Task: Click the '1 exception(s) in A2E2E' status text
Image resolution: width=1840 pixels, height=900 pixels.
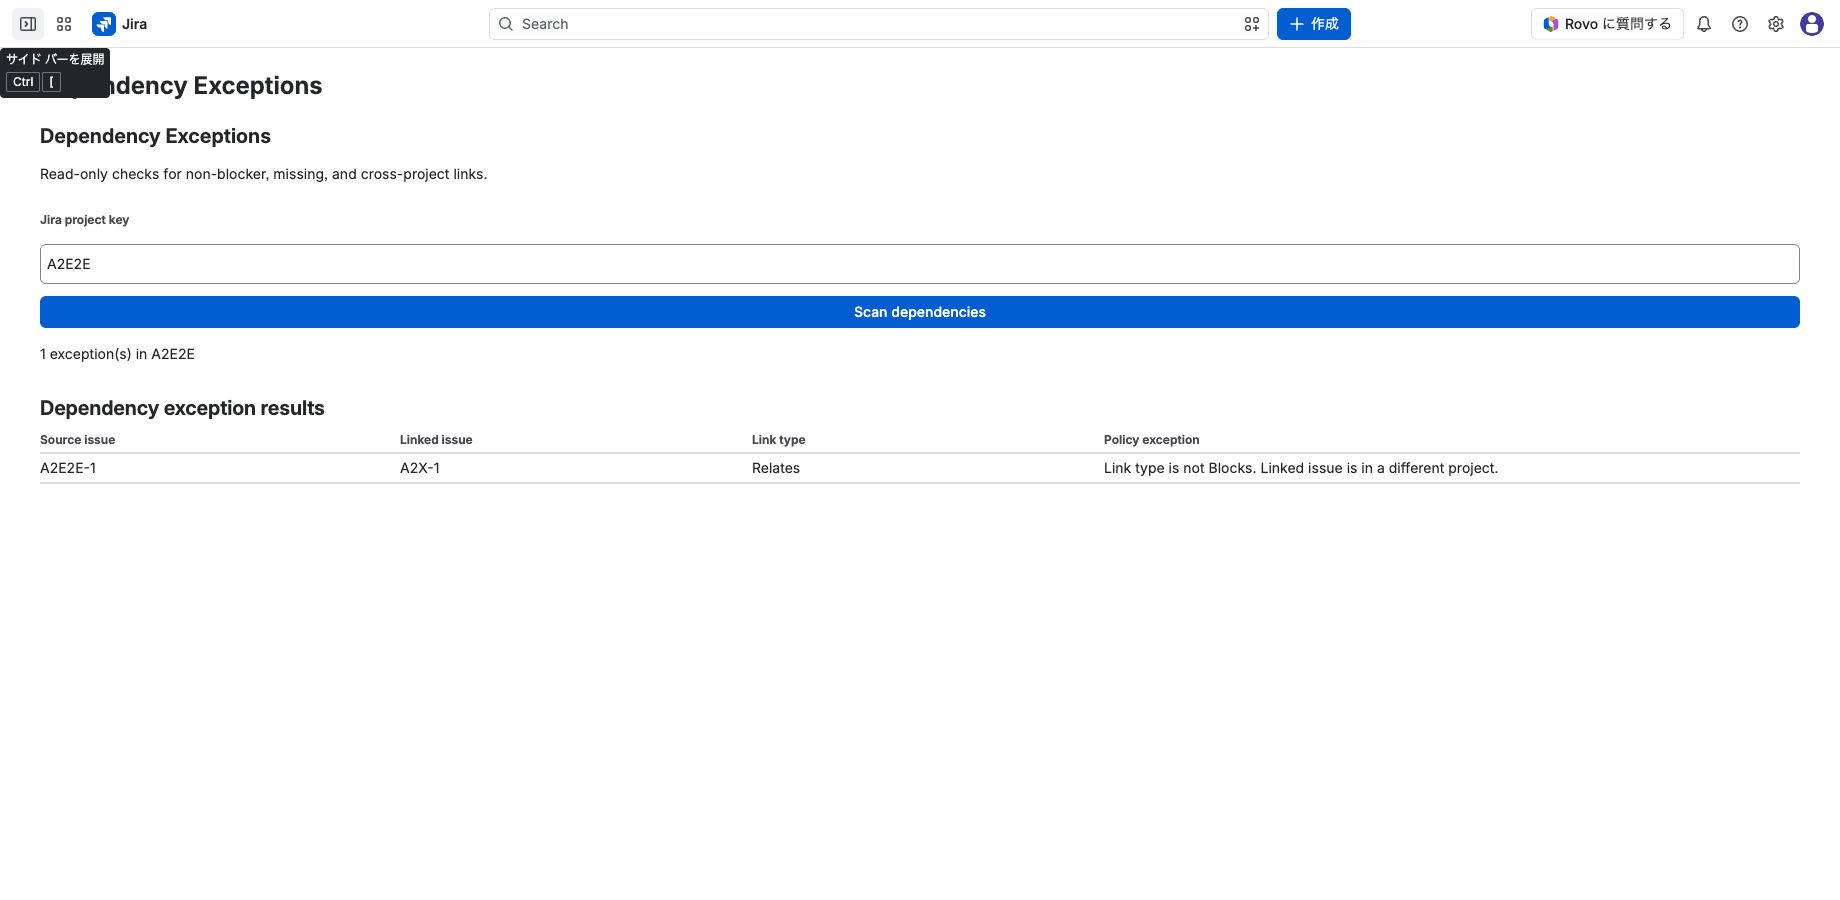Action: [117, 354]
